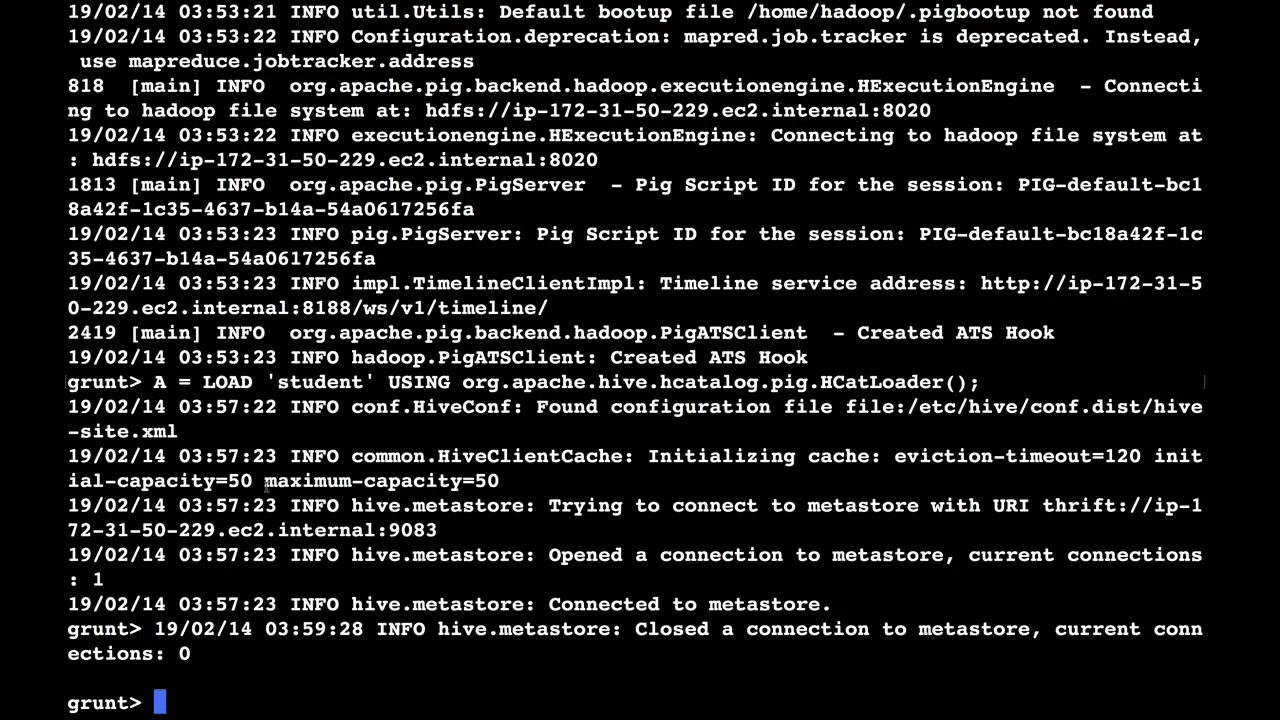1280x720 pixels.
Task: Click the file:/etc/hive/conf.dist/hive path
Action: [1024, 406]
